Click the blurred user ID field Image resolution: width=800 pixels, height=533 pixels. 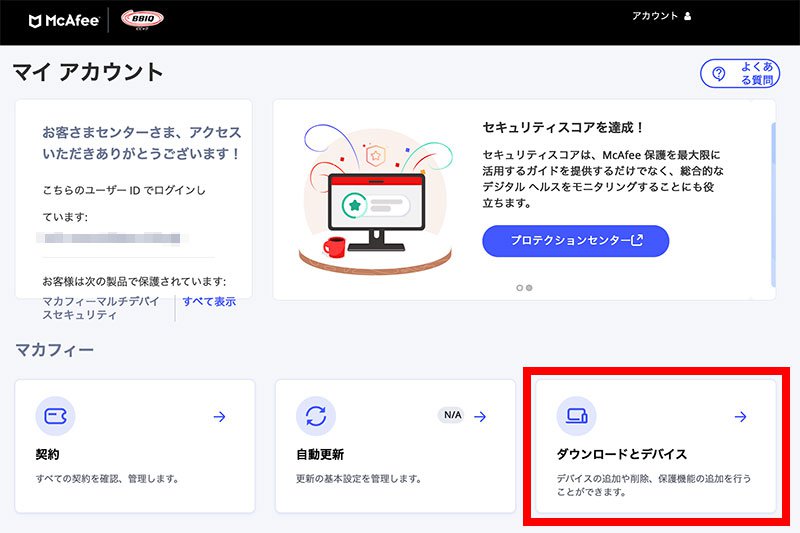tap(112, 238)
